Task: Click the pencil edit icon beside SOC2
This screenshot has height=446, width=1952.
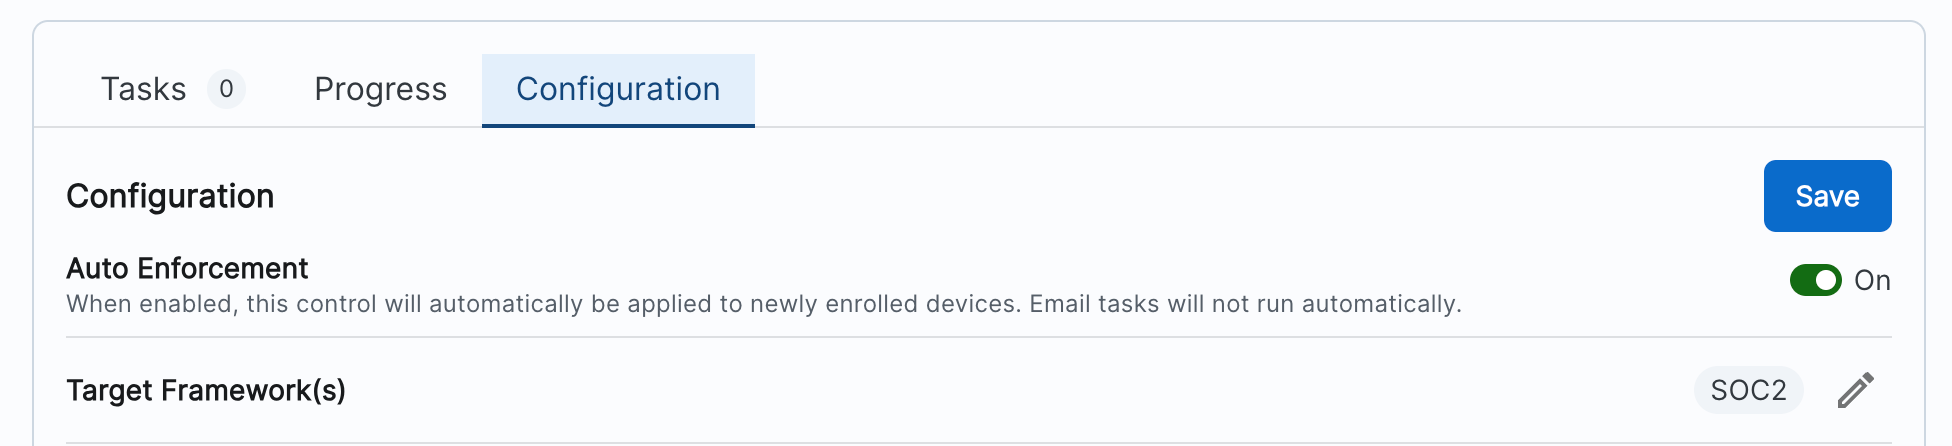Action: click(x=1855, y=390)
